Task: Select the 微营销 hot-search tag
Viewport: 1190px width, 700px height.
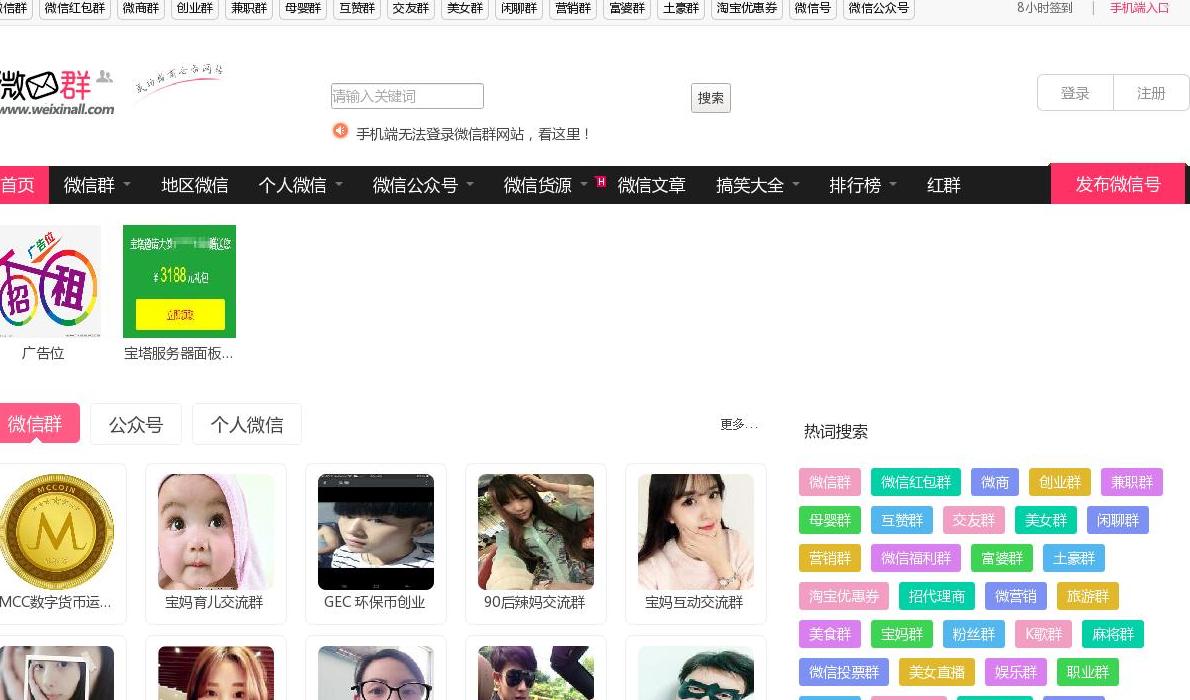Action: [x=1015, y=596]
